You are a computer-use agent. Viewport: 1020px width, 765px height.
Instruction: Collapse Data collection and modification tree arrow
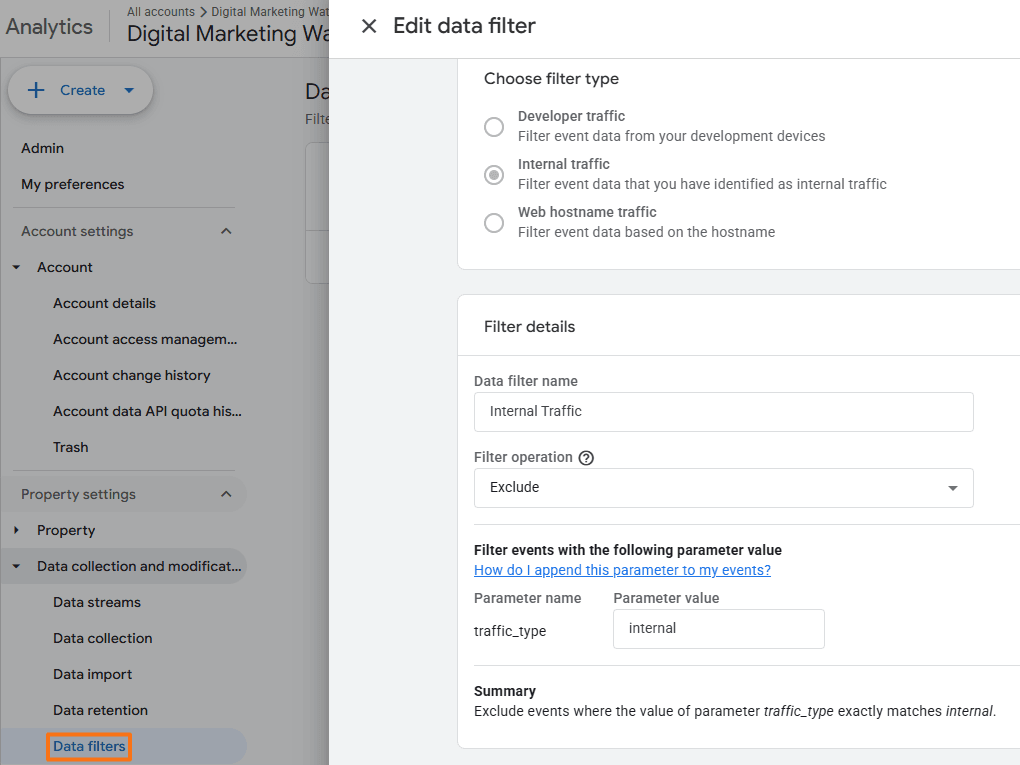[x=16, y=567]
